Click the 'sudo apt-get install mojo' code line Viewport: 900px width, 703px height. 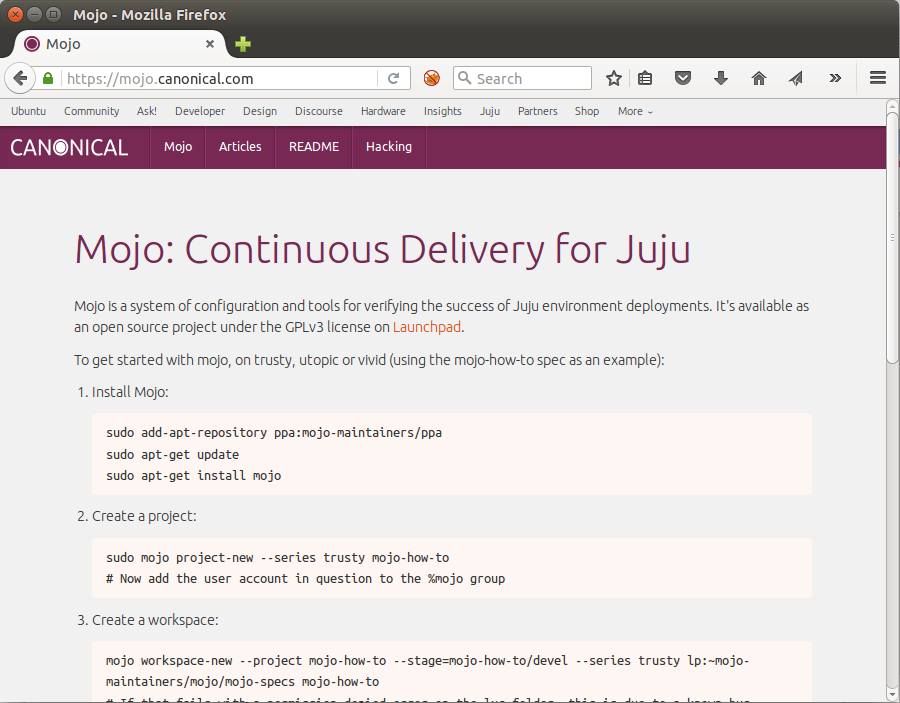point(193,476)
